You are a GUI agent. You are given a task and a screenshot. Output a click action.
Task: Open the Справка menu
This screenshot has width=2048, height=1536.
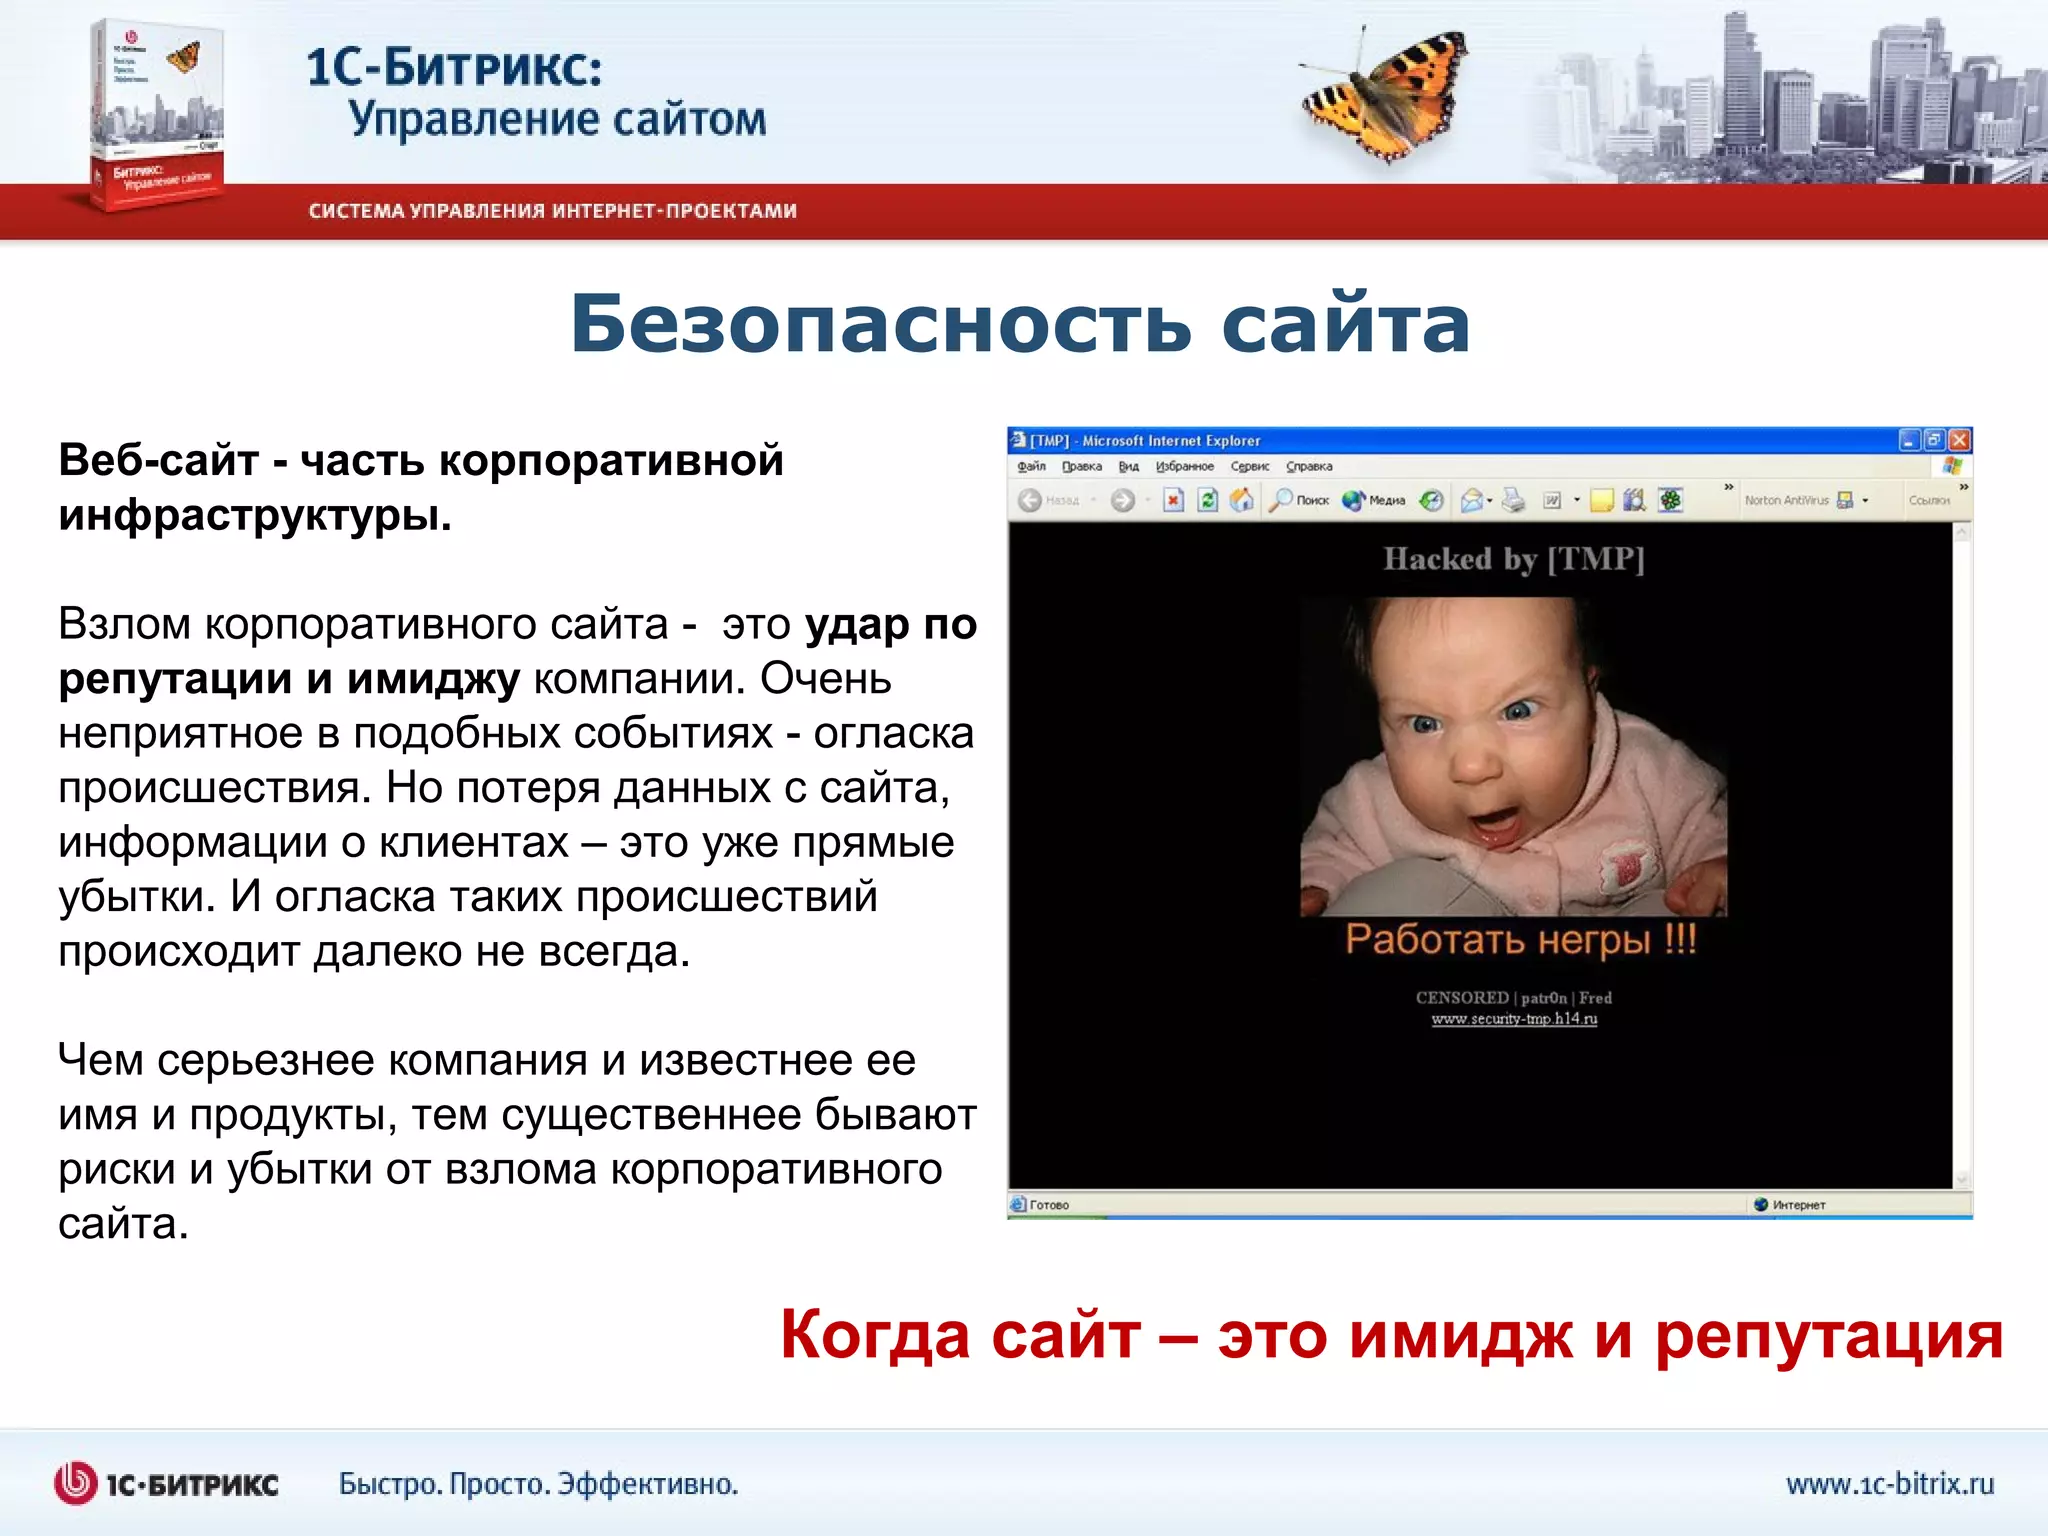click(1309, 466)
